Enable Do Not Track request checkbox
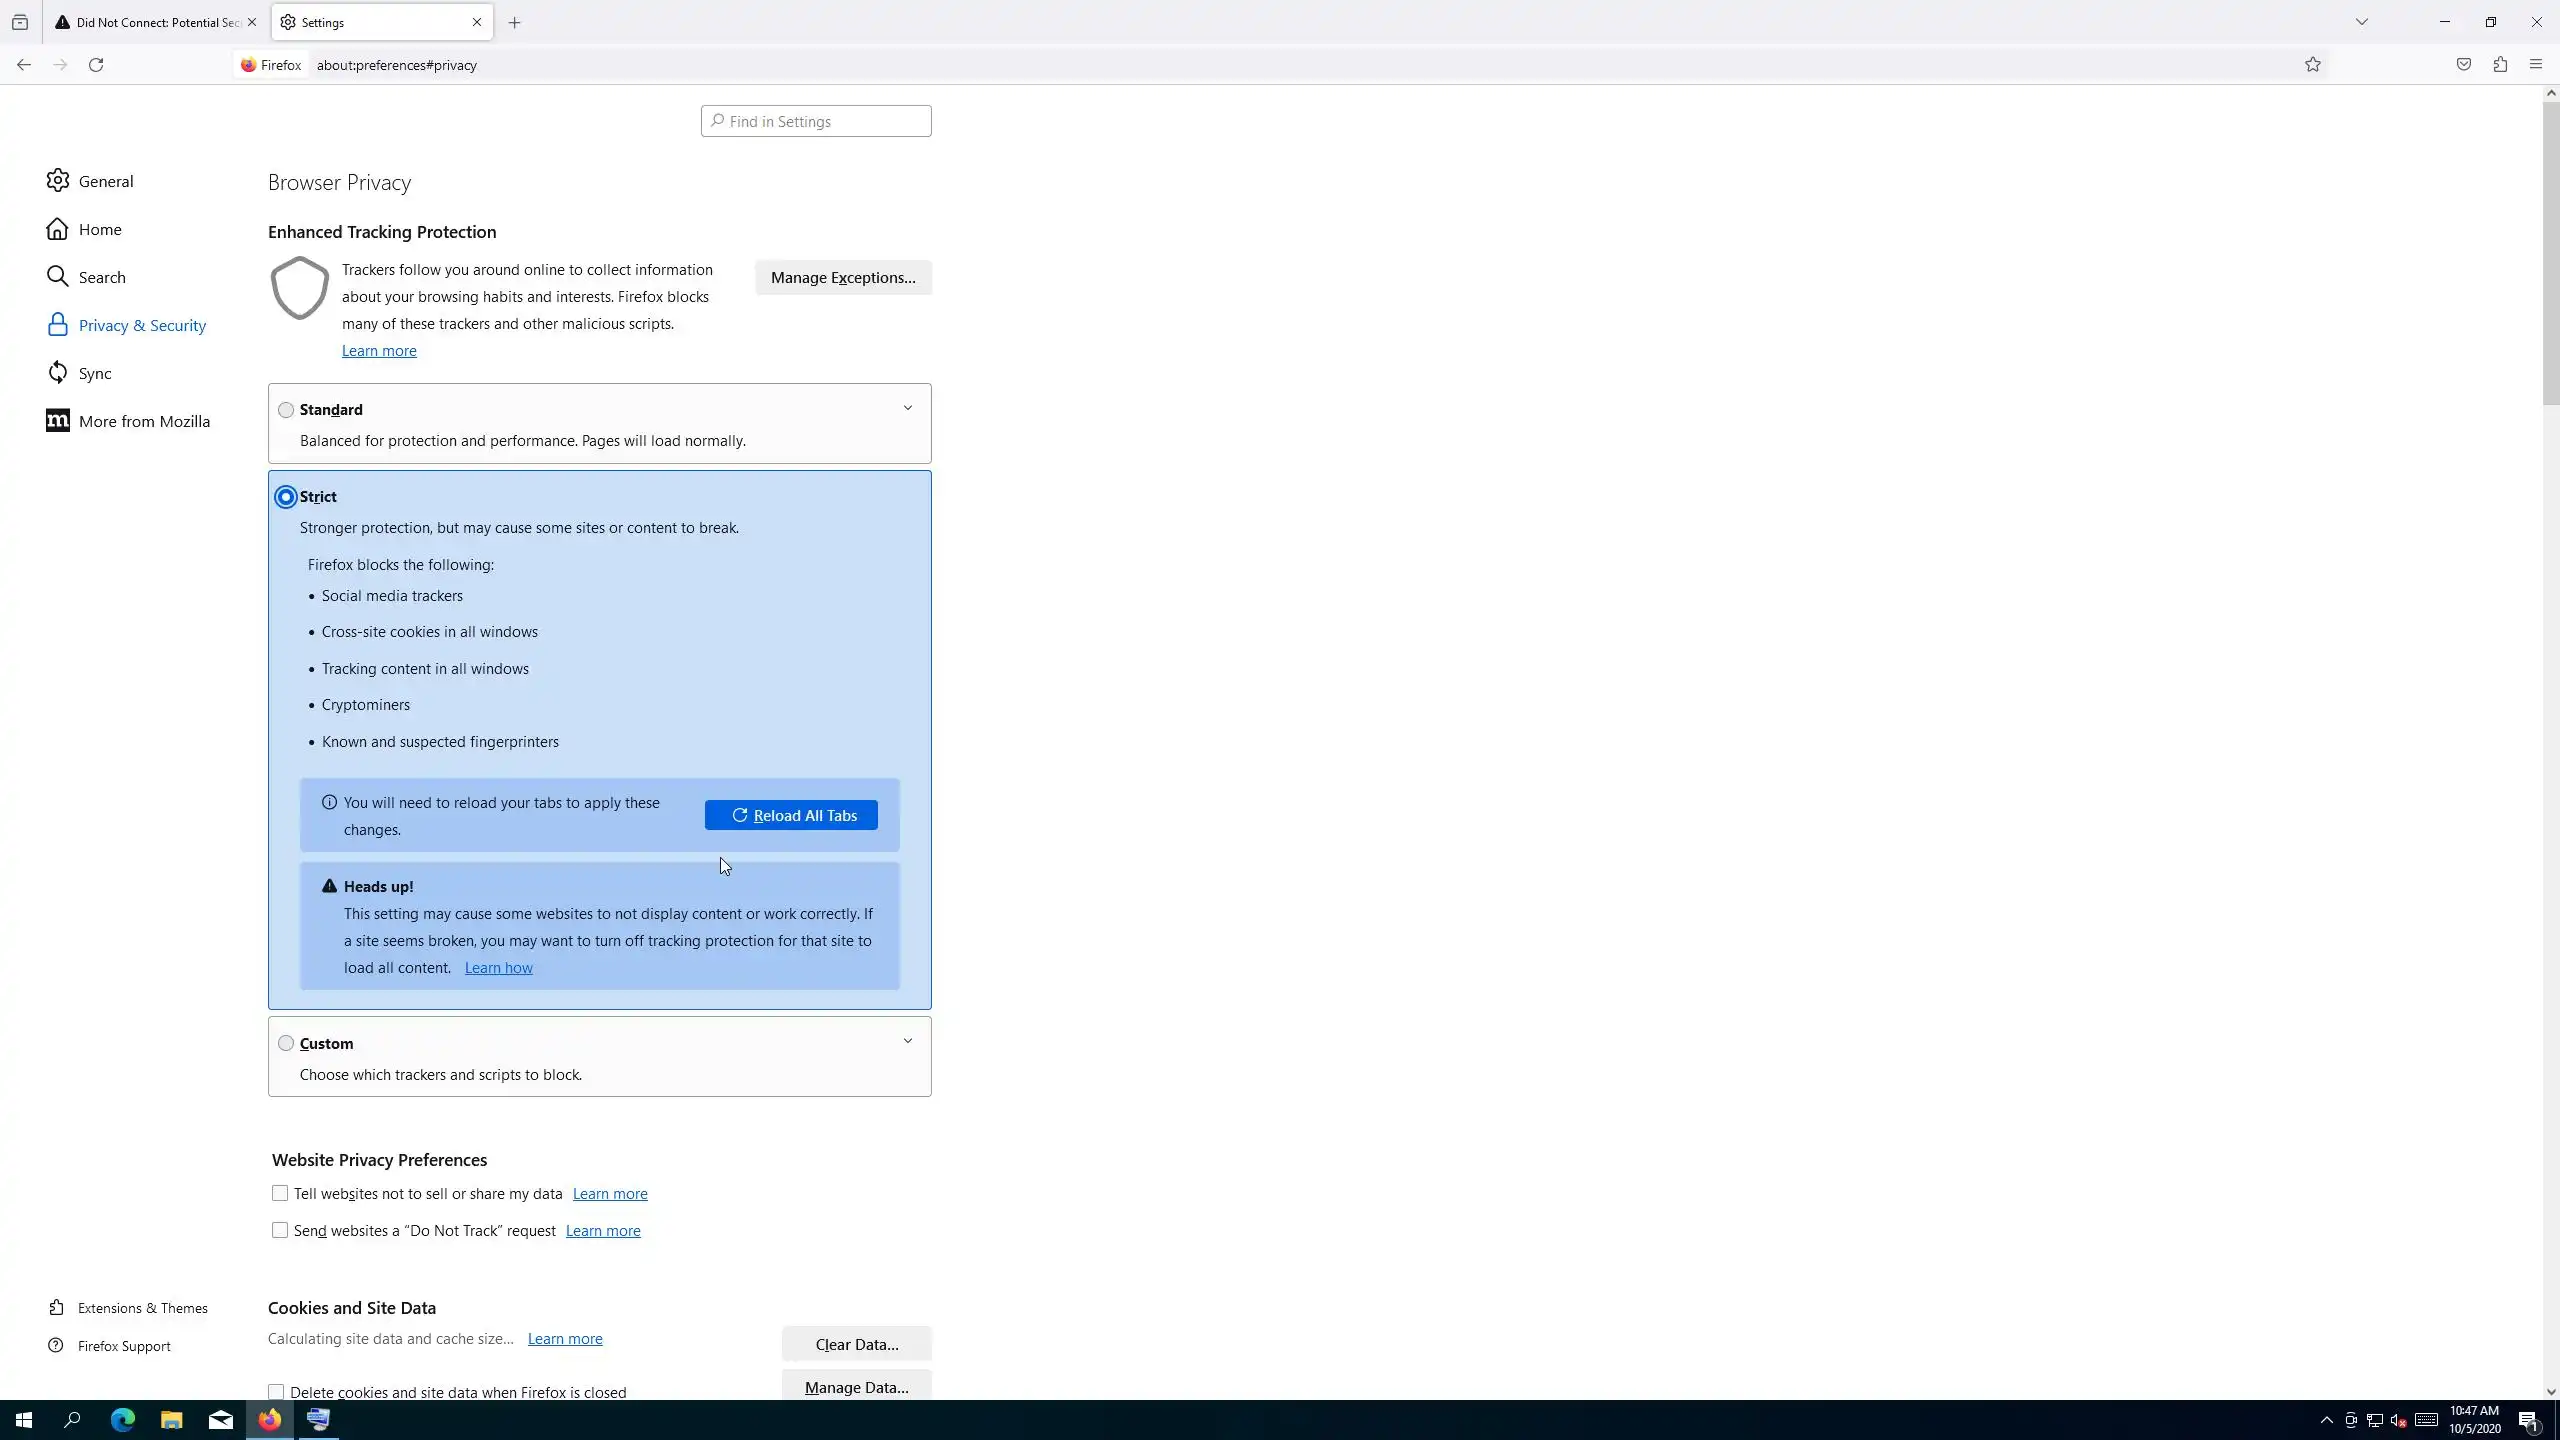Viewport: 2560px width, 1440px height. pyautogui.click(x=280, y=1230)
